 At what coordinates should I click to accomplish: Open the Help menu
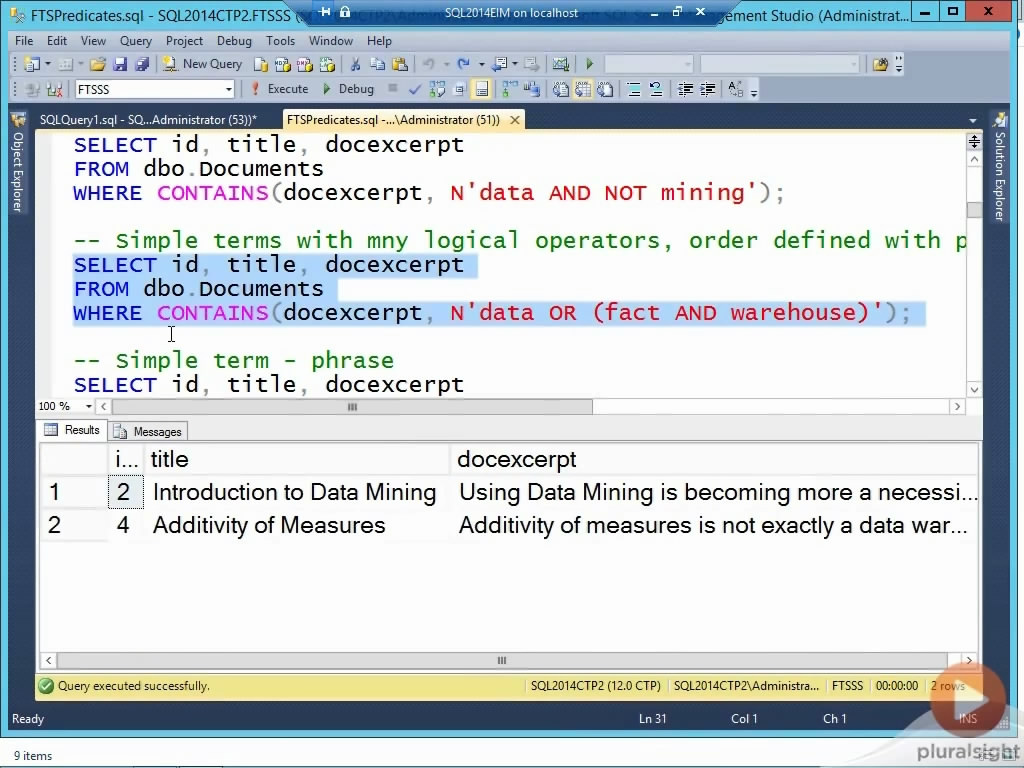379,40
